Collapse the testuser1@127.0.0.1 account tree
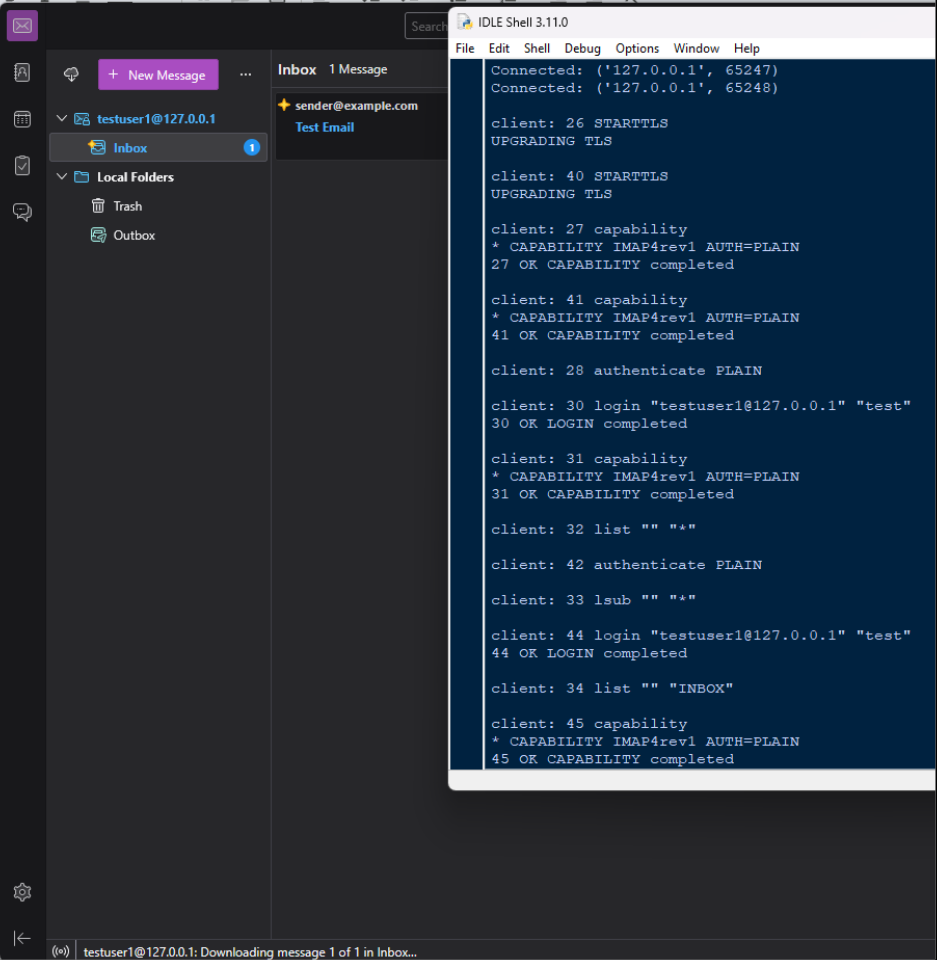 (x=62, y=118)
